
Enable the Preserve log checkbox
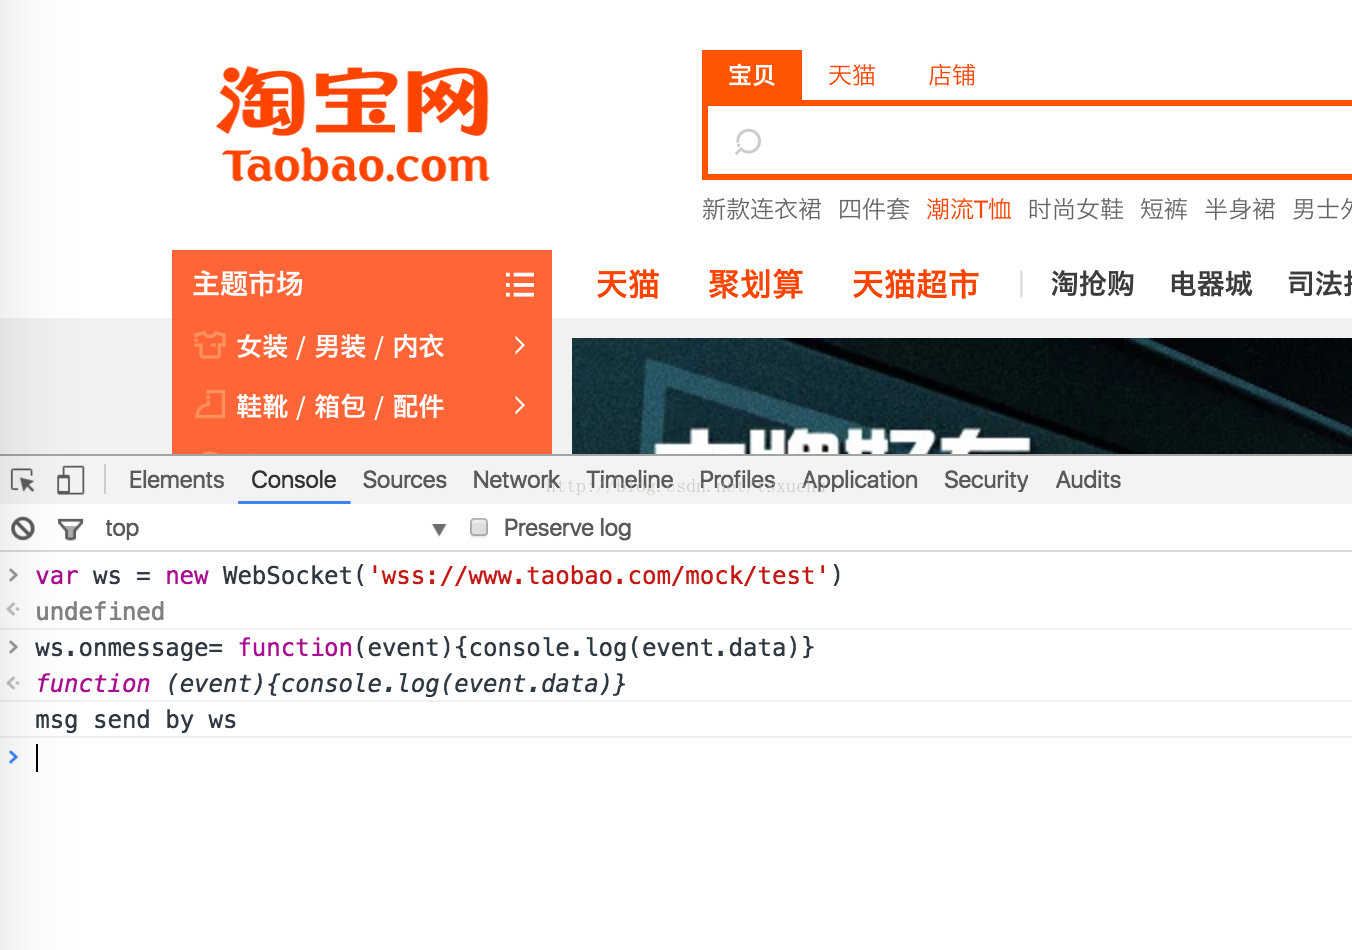point(479,527)
